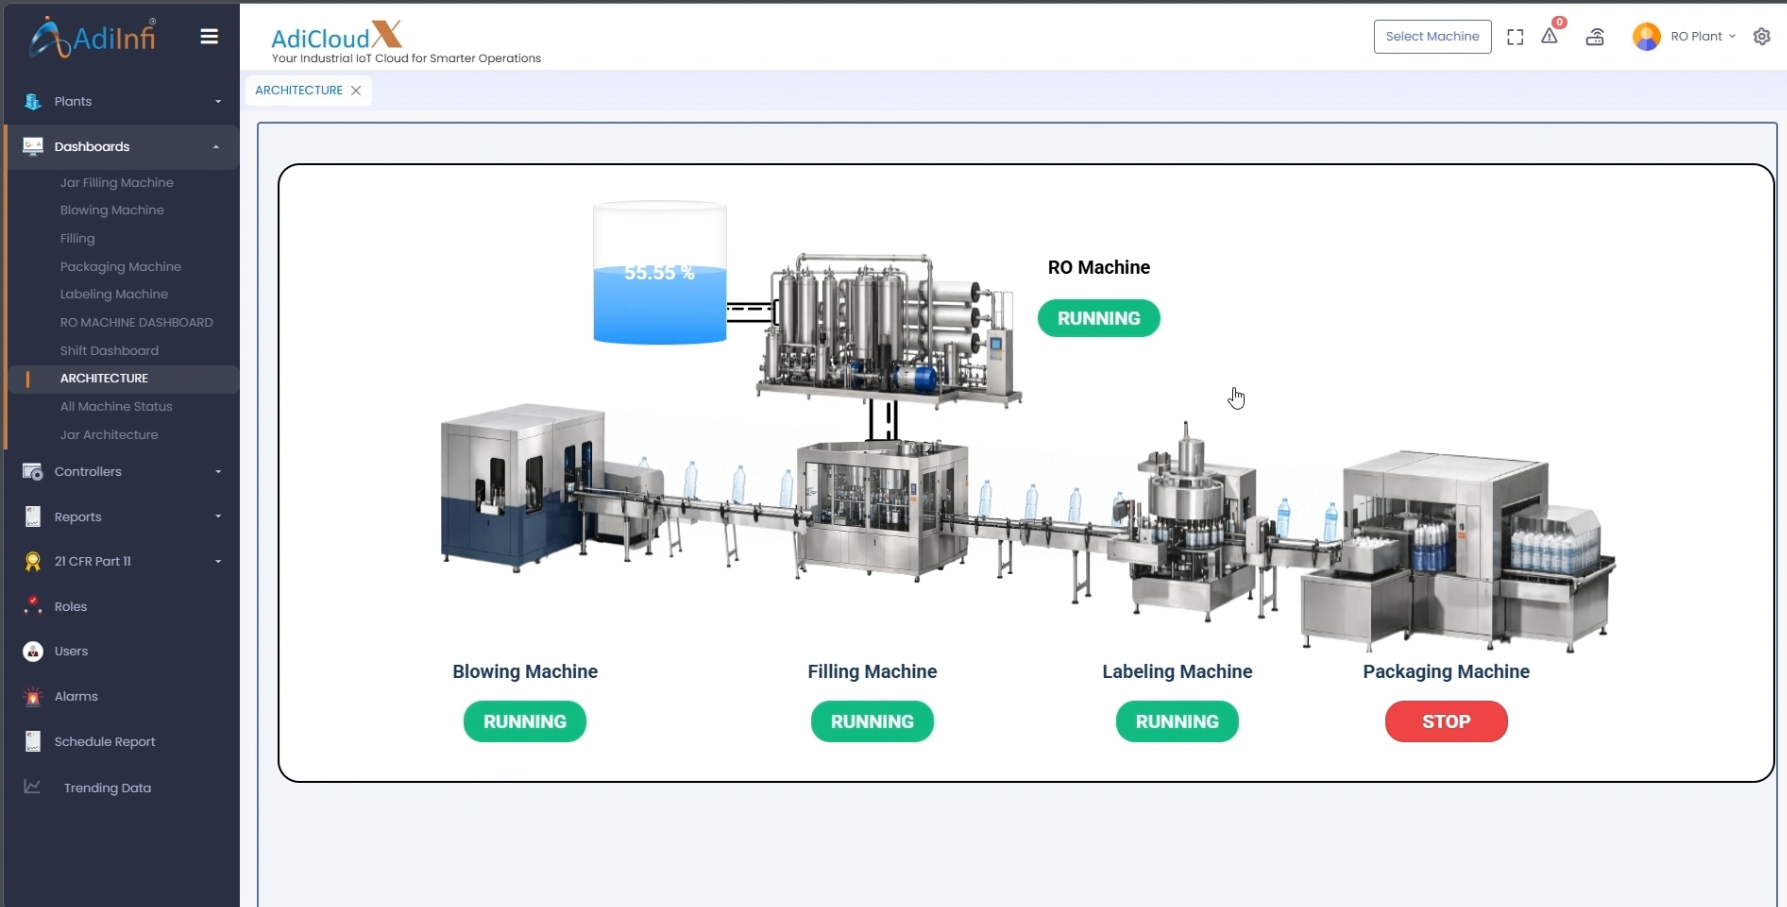
Task: Close the ARCHITECTURE tab
Action: [x=356, y=91]
